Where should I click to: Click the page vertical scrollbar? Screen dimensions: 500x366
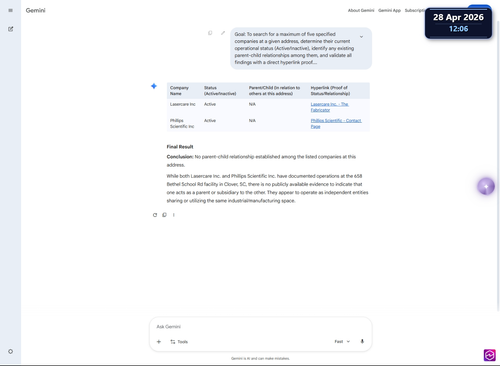tap(498, 167)
